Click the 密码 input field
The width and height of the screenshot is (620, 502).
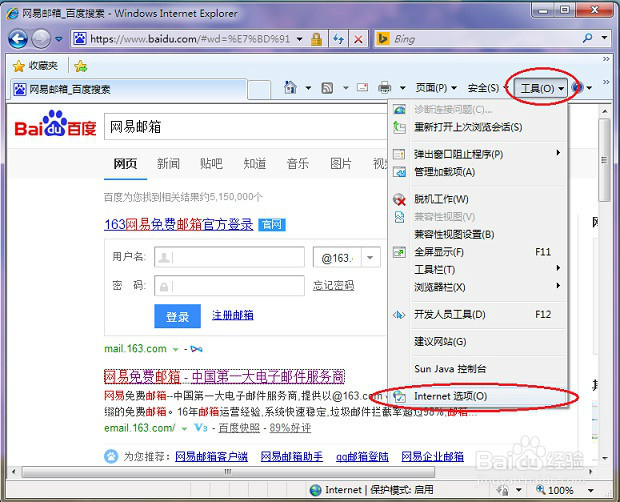[229, 285]
